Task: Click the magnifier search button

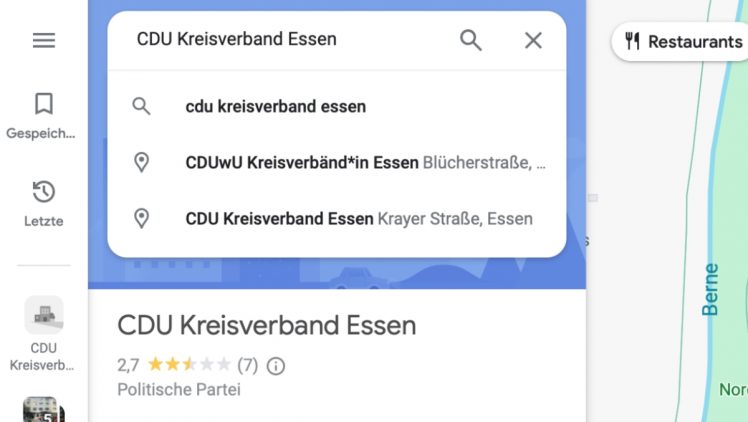Action: (x=470, y=40)
